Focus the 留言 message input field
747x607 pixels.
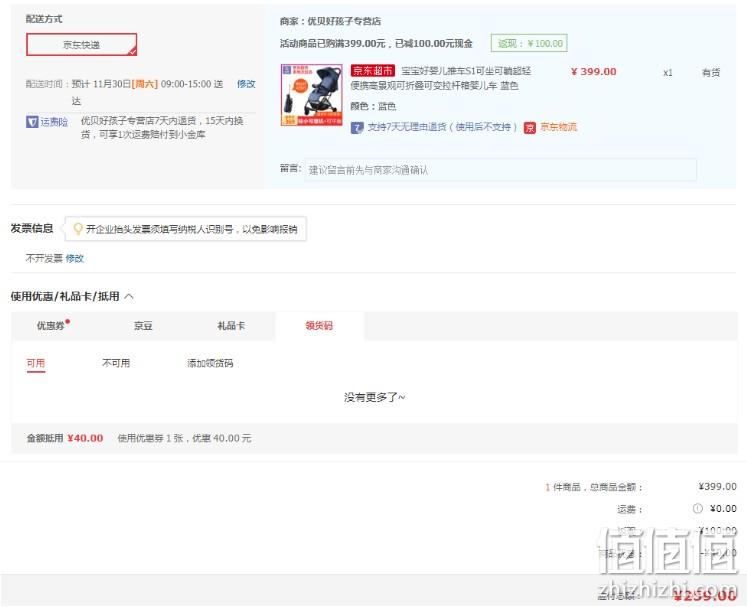click(x=501, y=170)
